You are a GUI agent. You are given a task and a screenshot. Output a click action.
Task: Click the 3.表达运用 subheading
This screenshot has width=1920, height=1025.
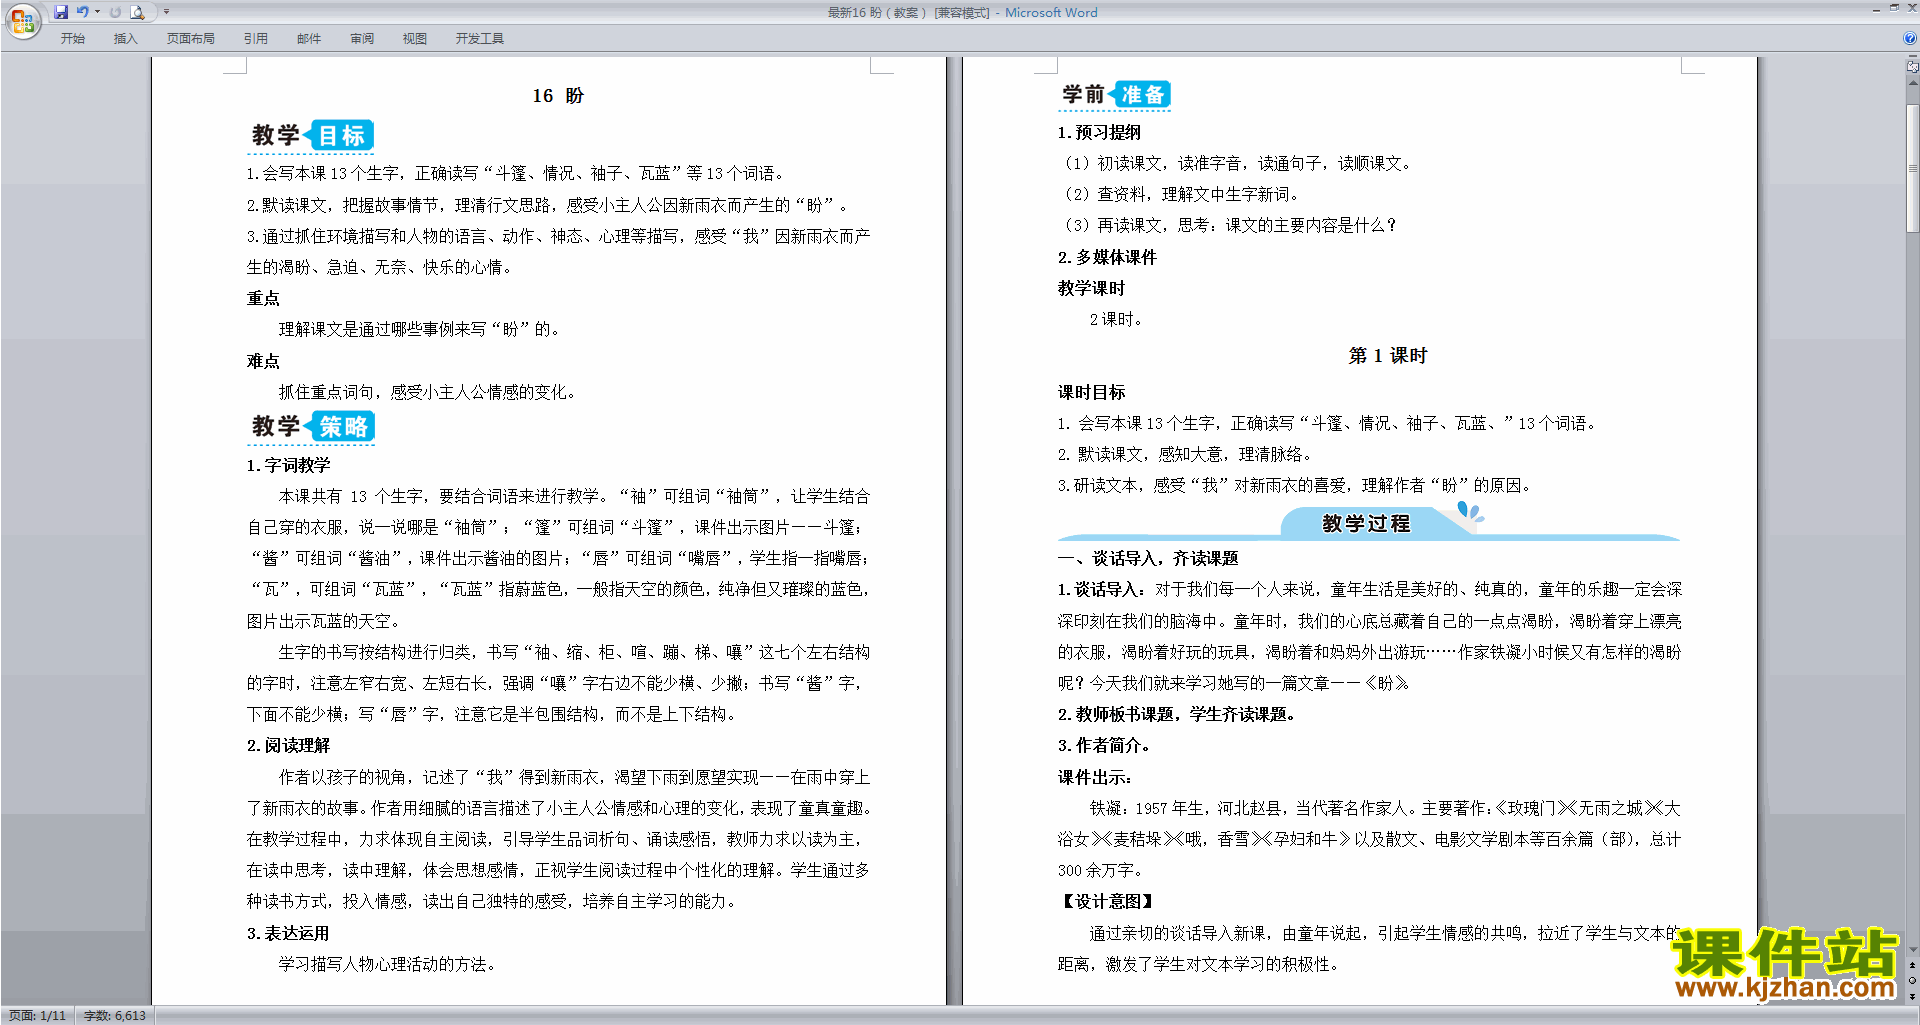point(288,934)
